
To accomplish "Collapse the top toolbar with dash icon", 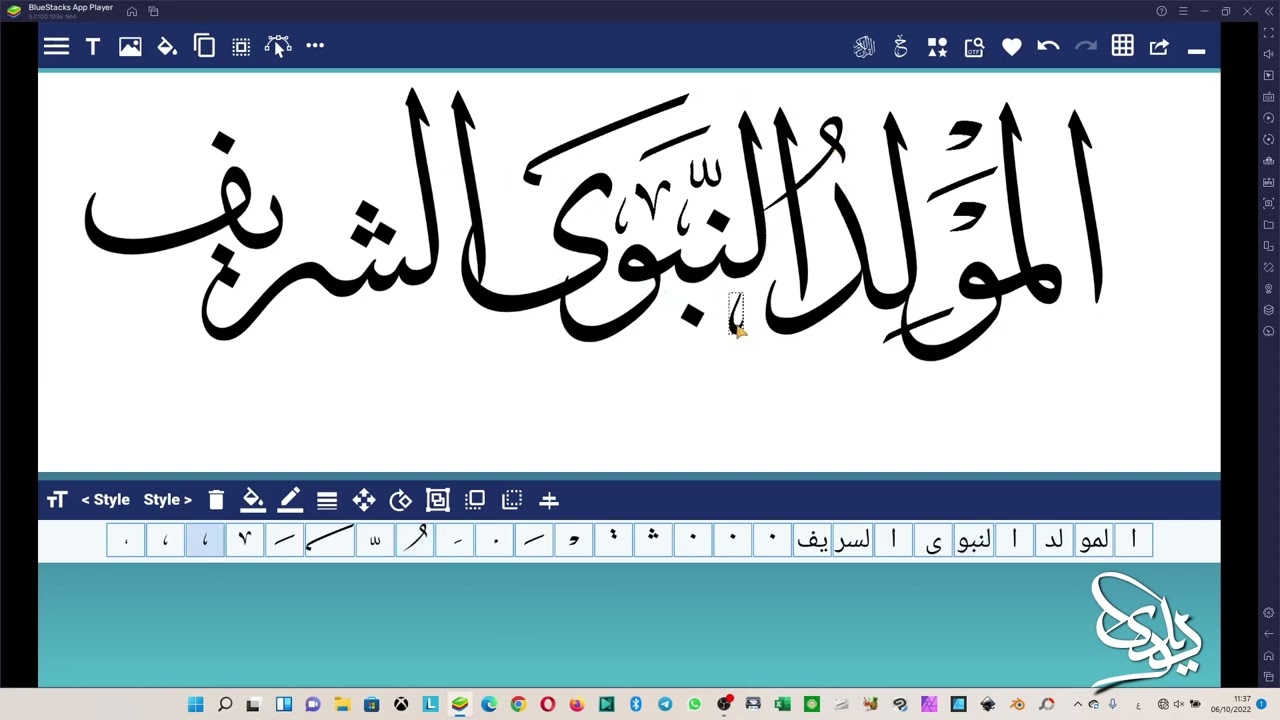I will (1196, 50).
